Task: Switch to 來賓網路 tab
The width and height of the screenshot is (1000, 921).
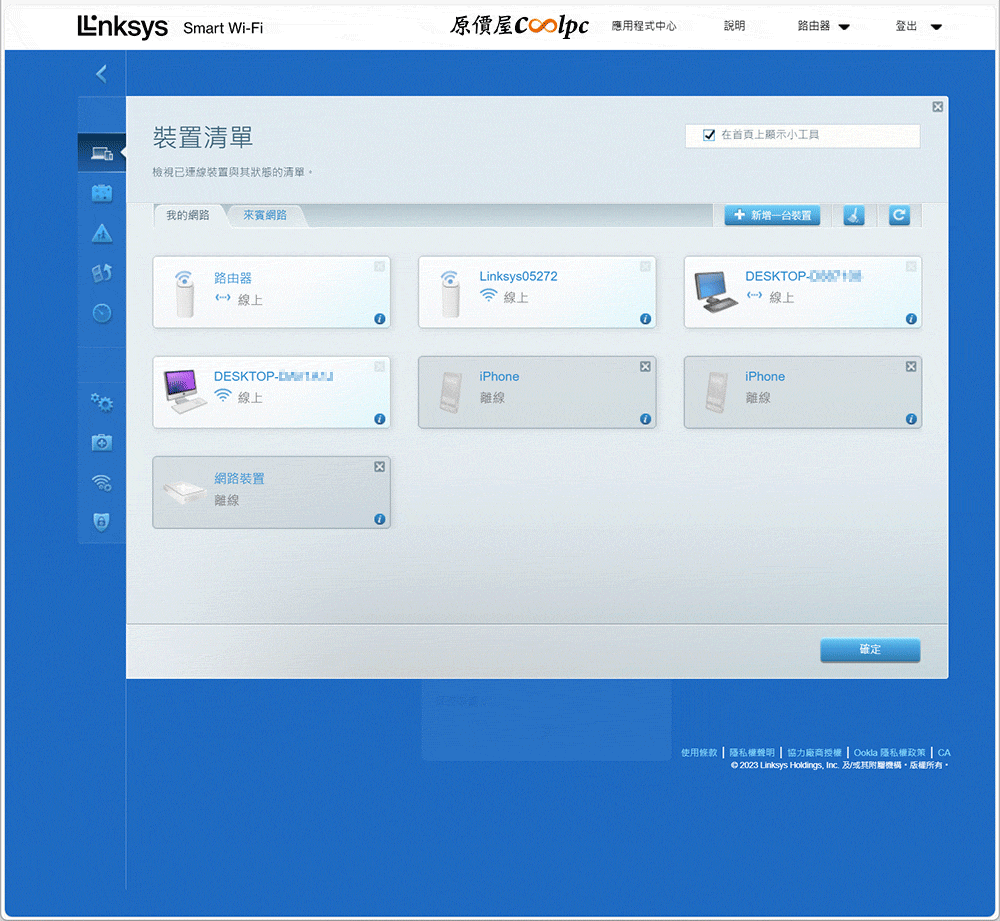Action: 265,216
